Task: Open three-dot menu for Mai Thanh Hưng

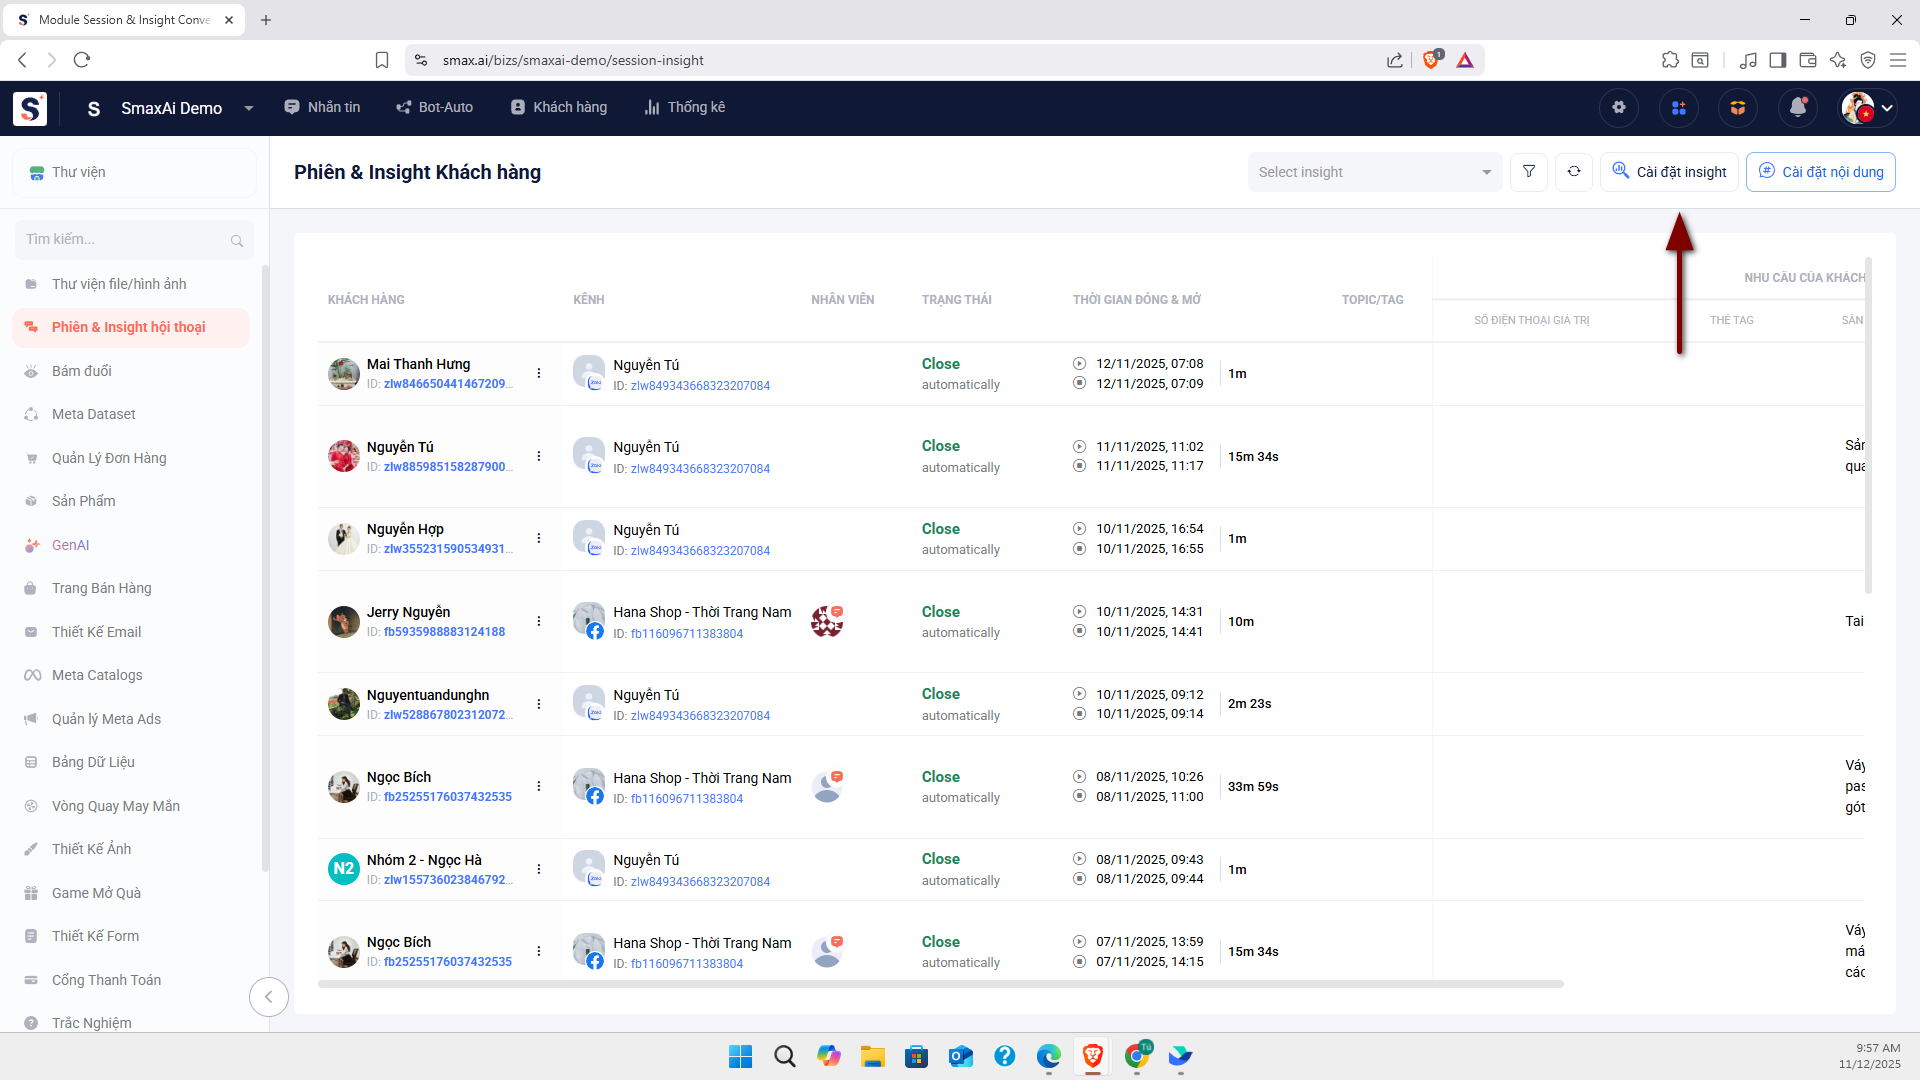Action: tap(539, 373)
